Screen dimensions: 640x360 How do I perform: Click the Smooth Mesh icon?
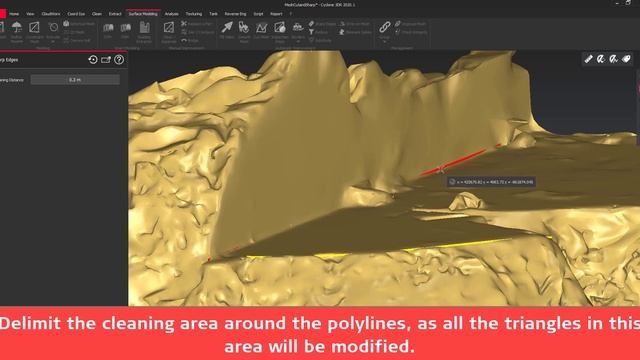pos(244,27)
